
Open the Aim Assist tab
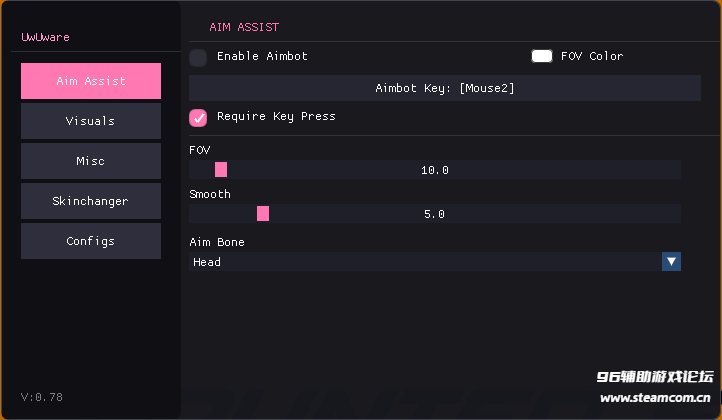[90, 81]
